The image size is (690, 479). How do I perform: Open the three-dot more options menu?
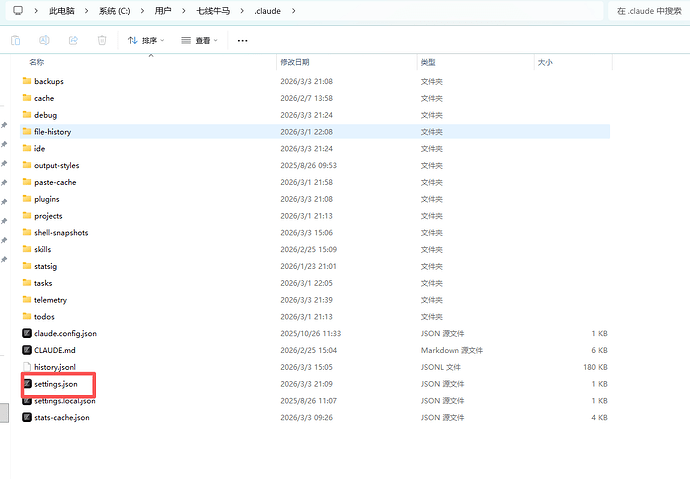point(242,40)
